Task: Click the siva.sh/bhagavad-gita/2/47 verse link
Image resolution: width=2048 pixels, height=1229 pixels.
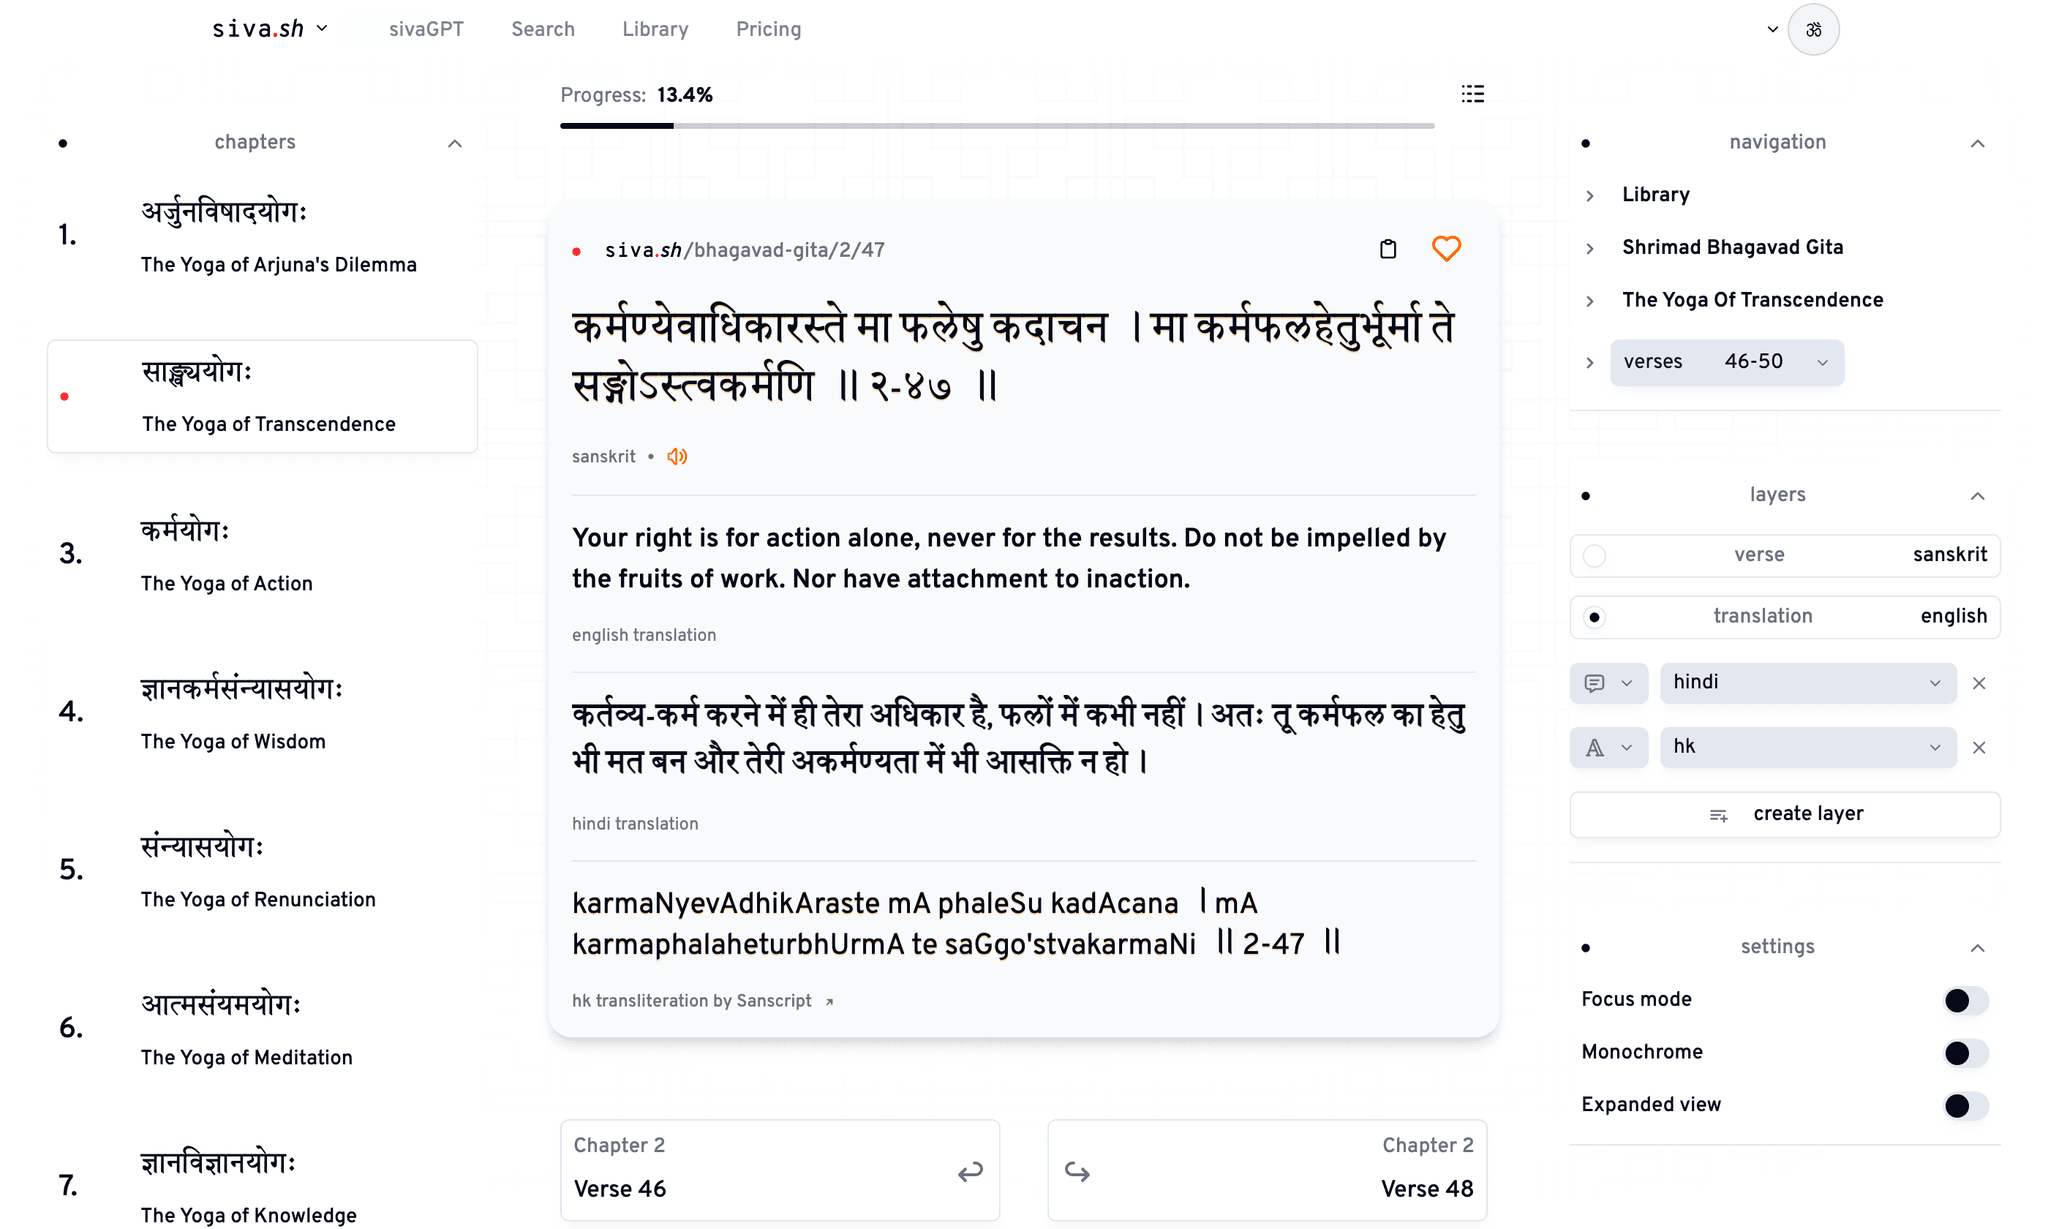Action: 744,250
